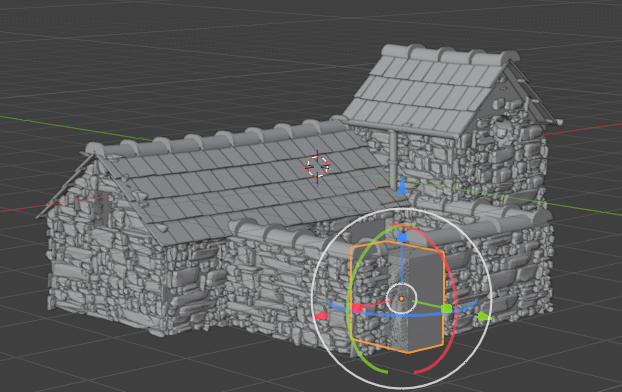This screenshot has width=622, height=392.
Task: Click the blue Z-axis scale cube handle
Action: pos(402,238)
